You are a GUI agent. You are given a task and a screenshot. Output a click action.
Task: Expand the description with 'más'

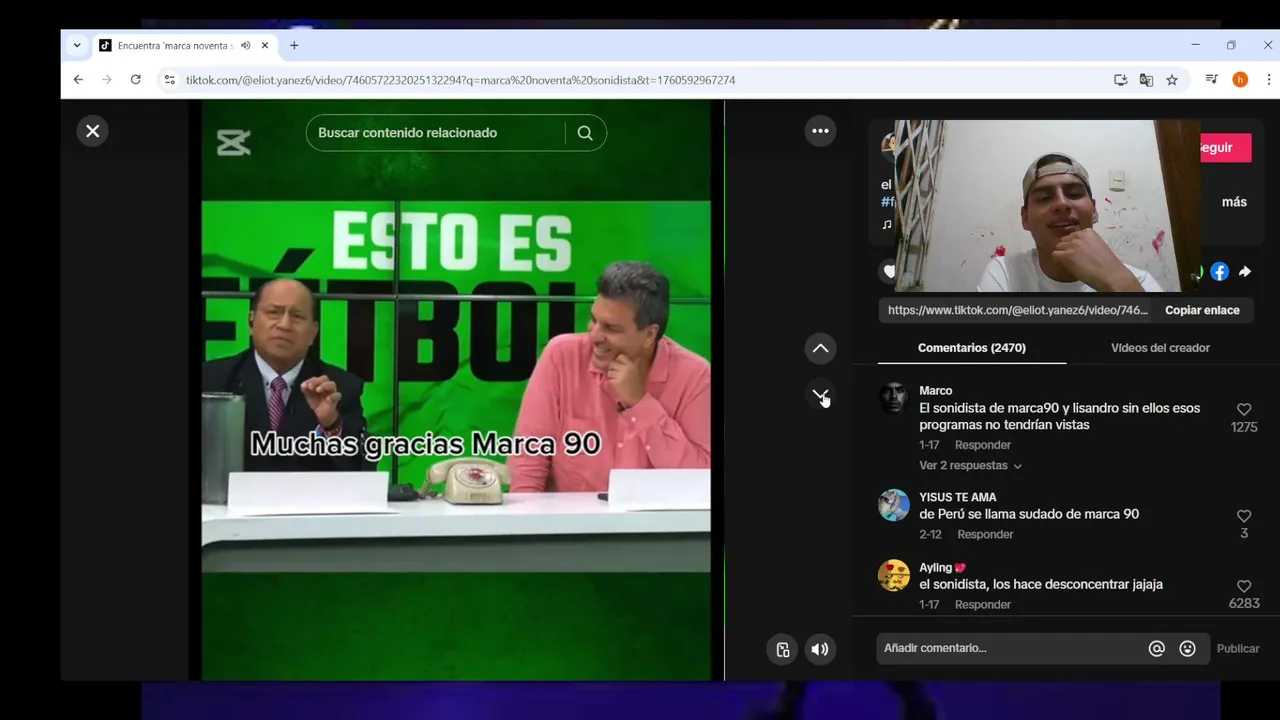[1234, 202]
